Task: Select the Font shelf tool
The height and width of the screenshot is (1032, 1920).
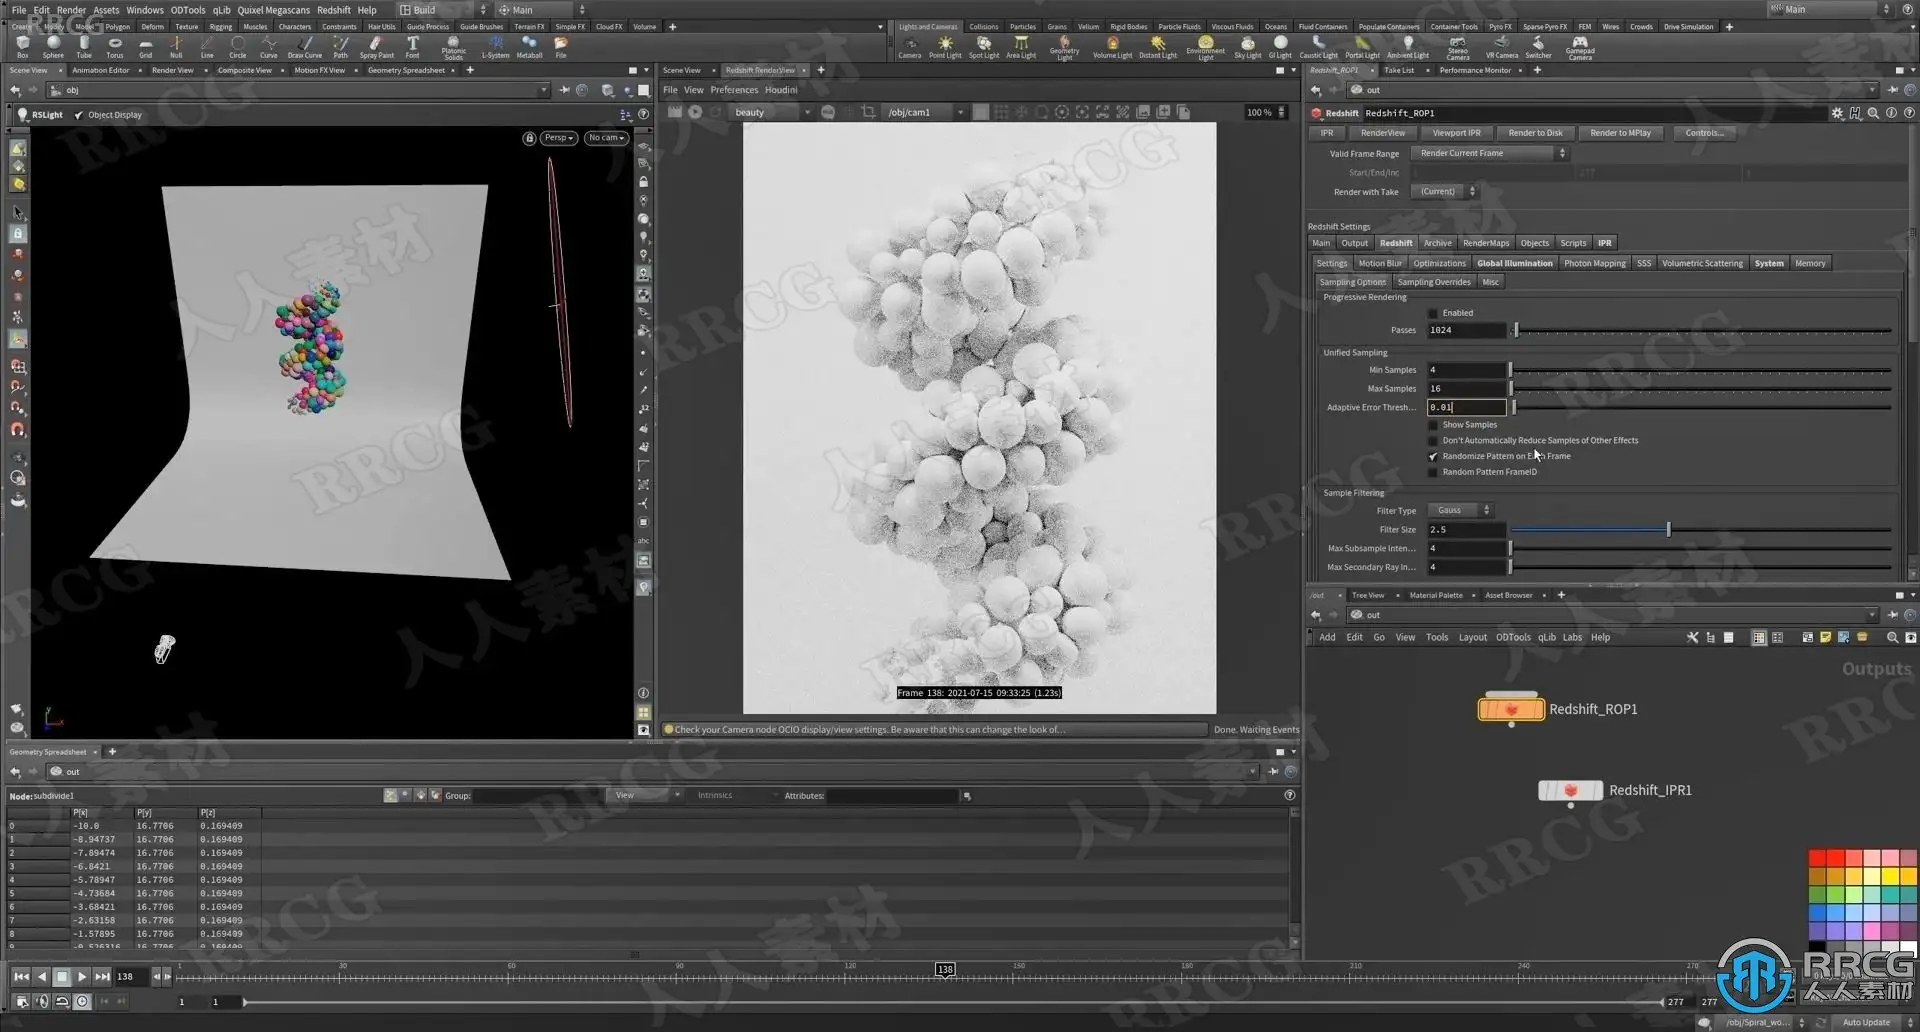Action: coord(412,47)
